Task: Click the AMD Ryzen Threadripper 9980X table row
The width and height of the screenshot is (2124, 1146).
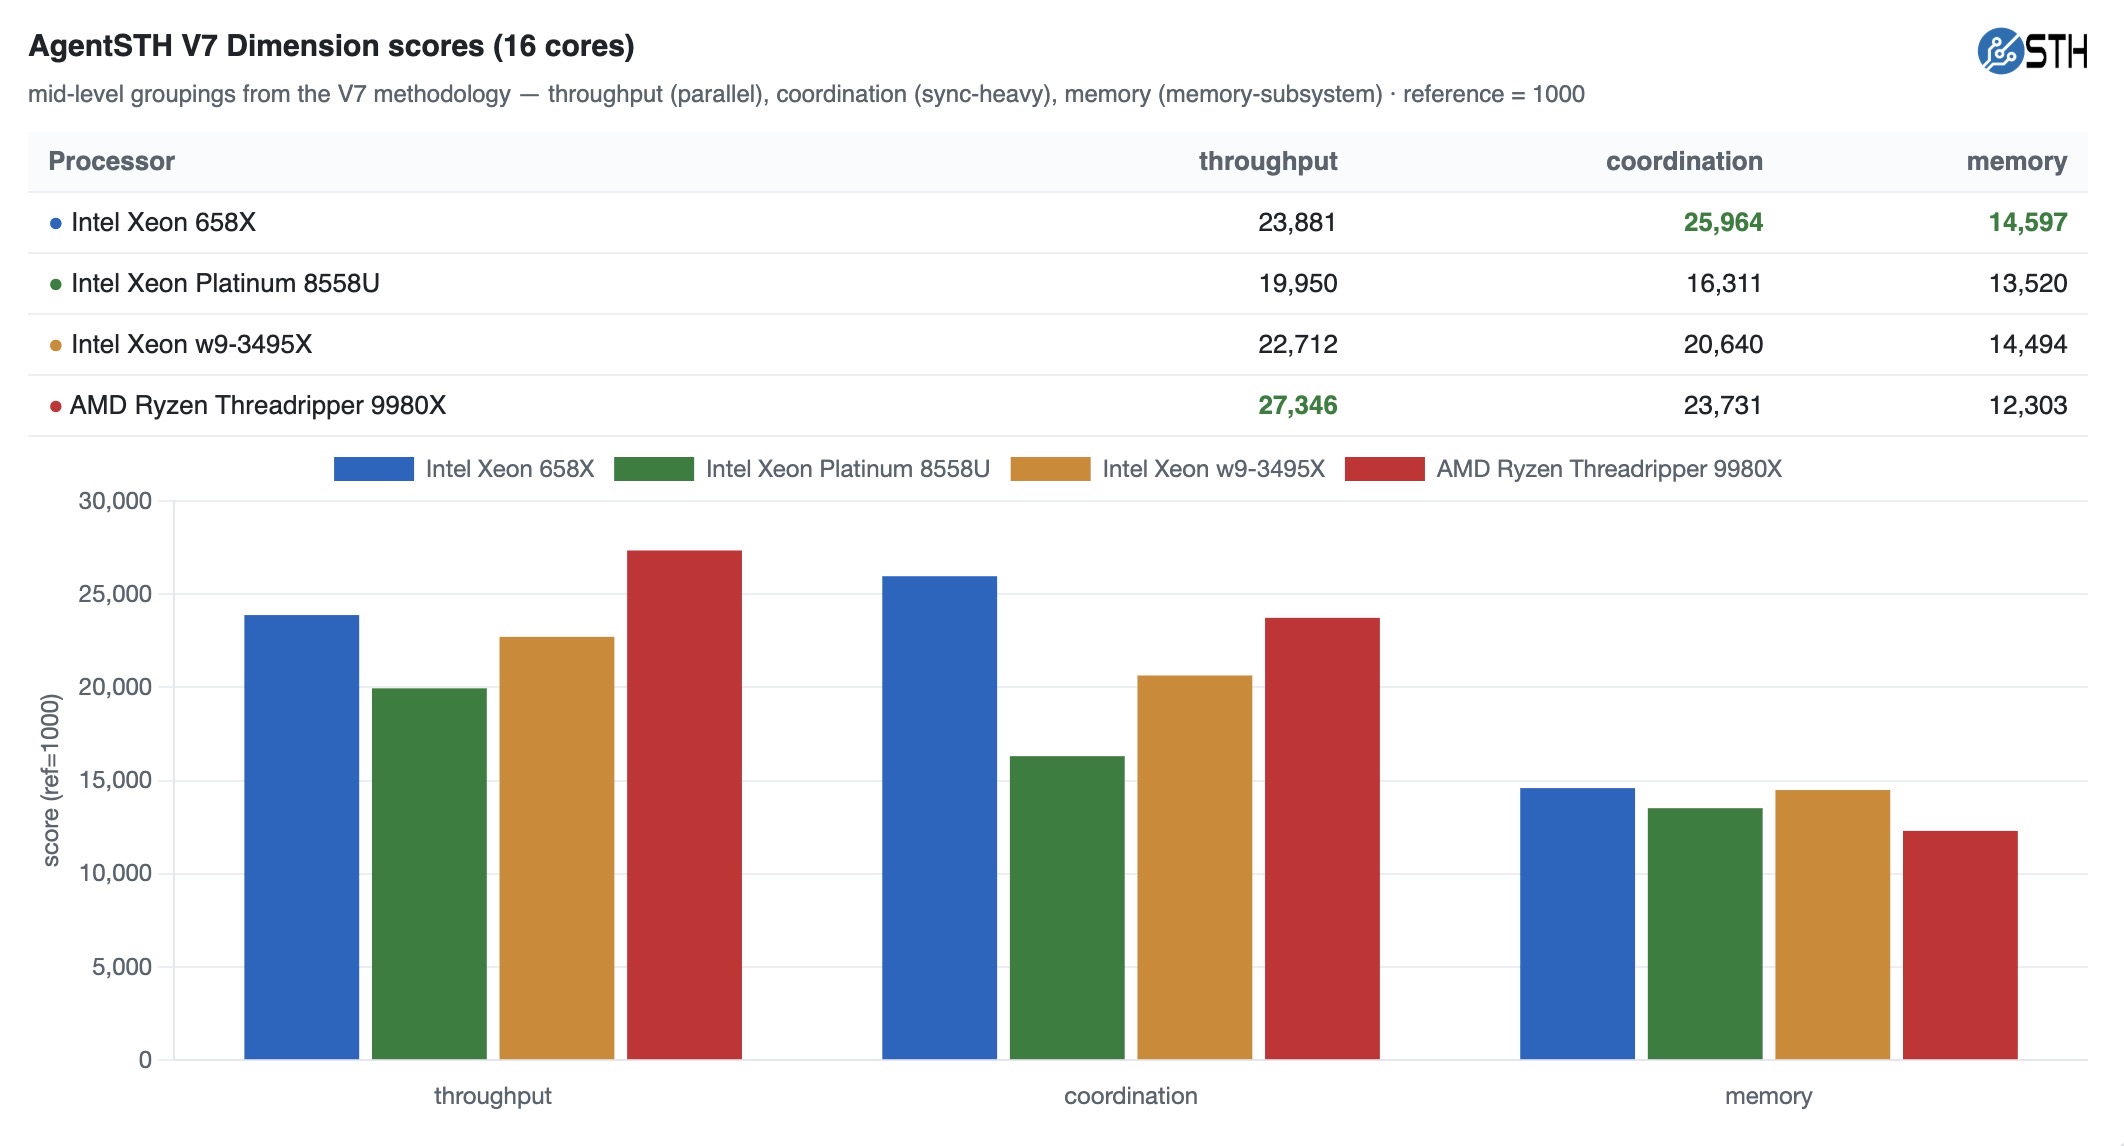Action: [1058, 406]
